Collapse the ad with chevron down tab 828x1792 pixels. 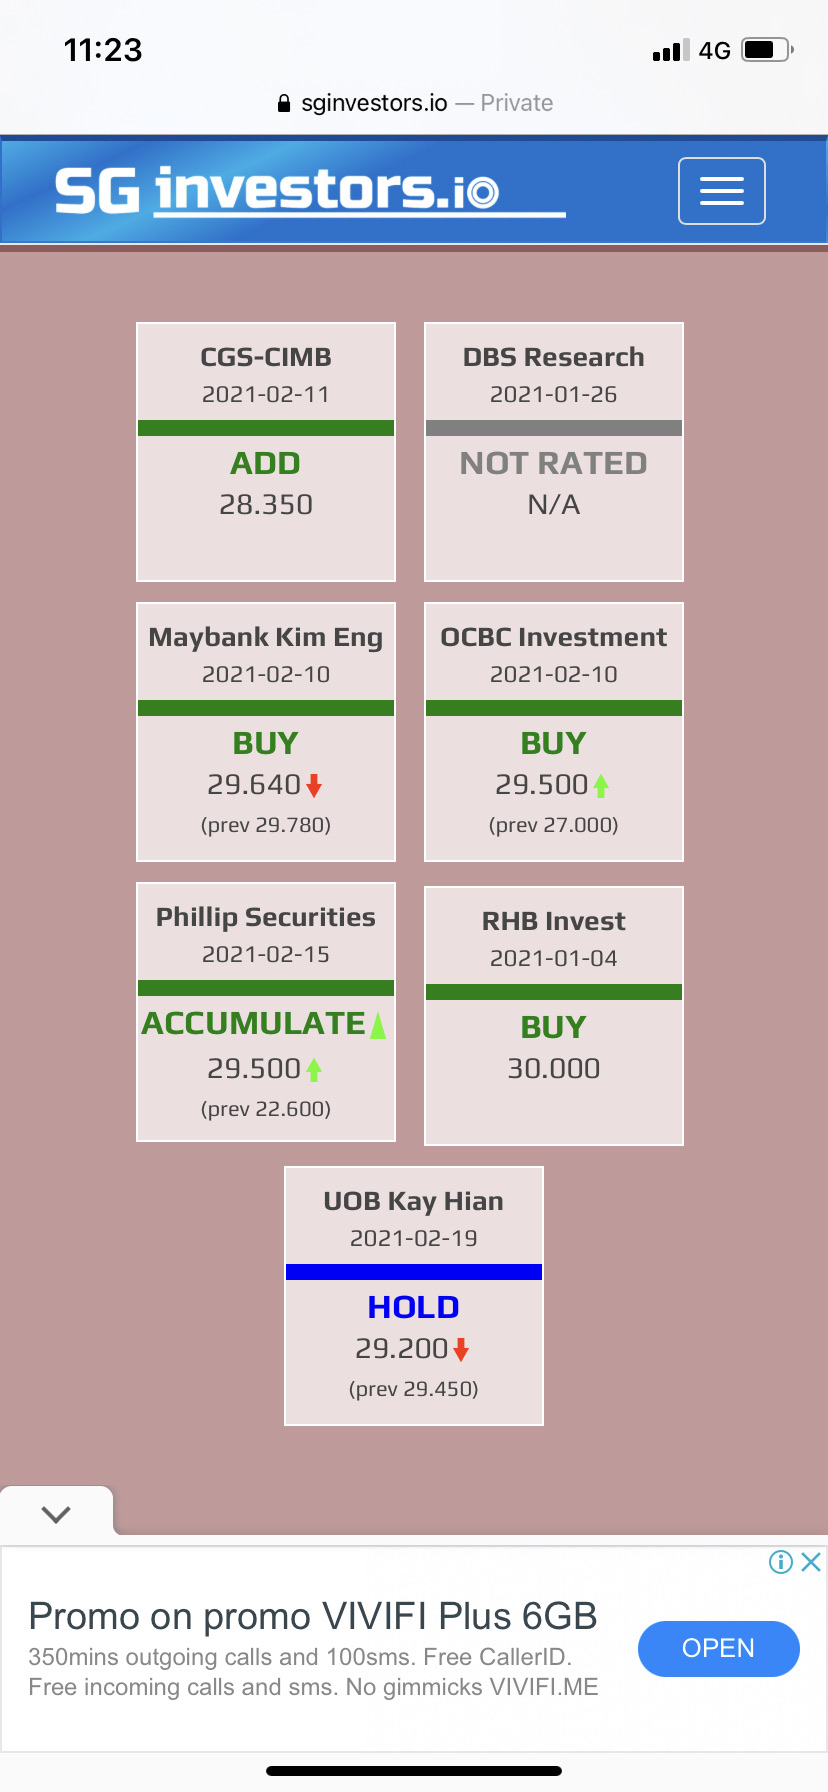click(56, 1514)
